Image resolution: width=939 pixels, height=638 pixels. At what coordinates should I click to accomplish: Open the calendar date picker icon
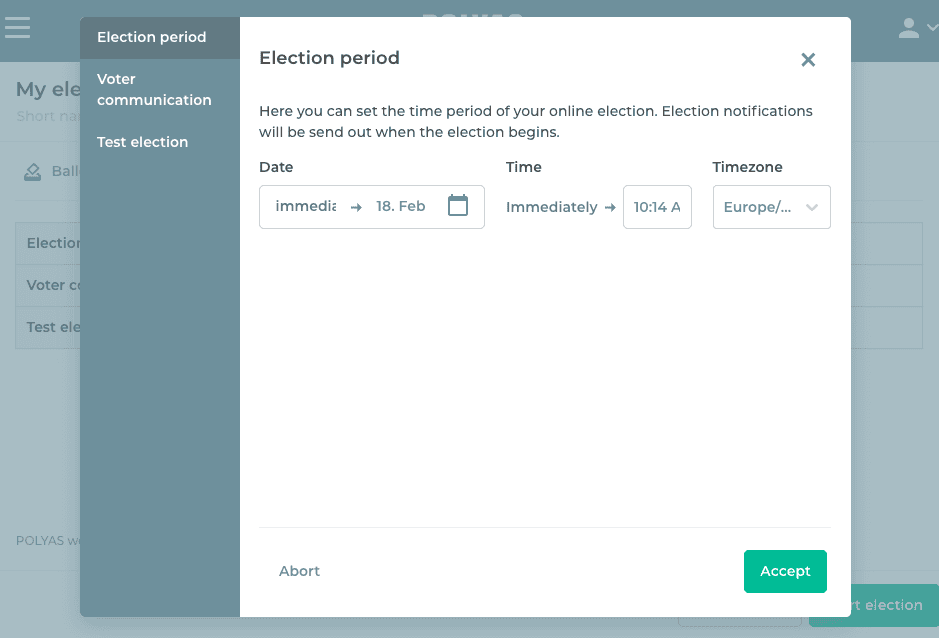pyautogui.click(x=458, y=206)
